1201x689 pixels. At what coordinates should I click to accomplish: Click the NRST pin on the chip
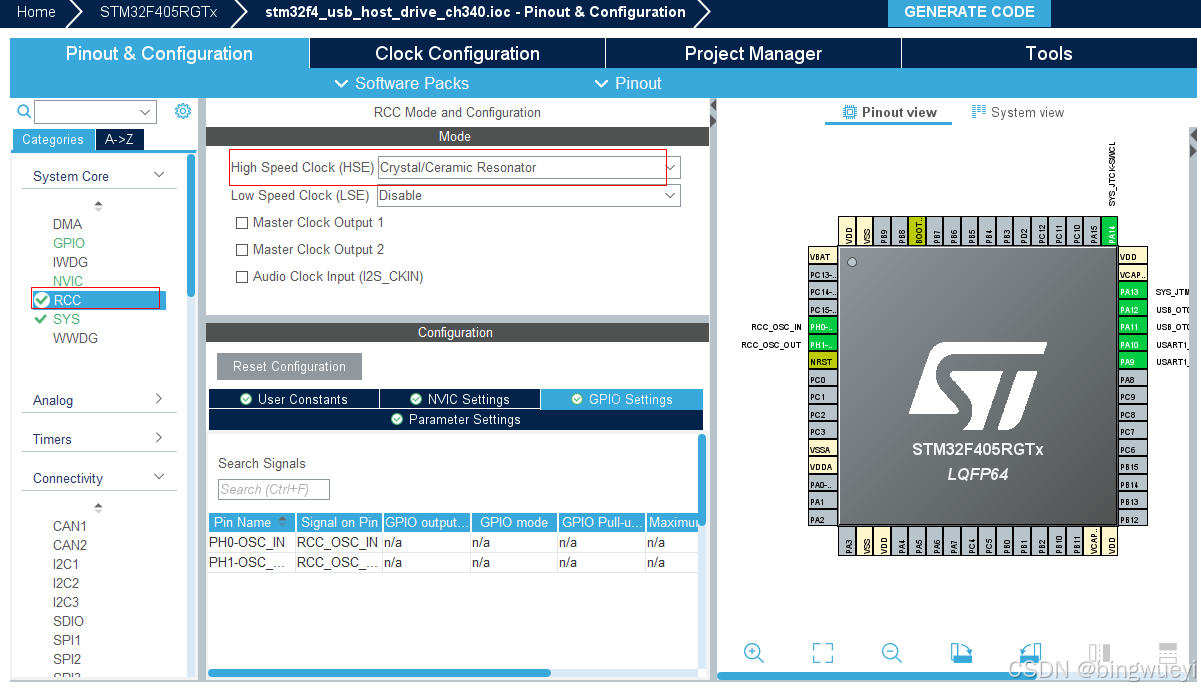(822, 362)
